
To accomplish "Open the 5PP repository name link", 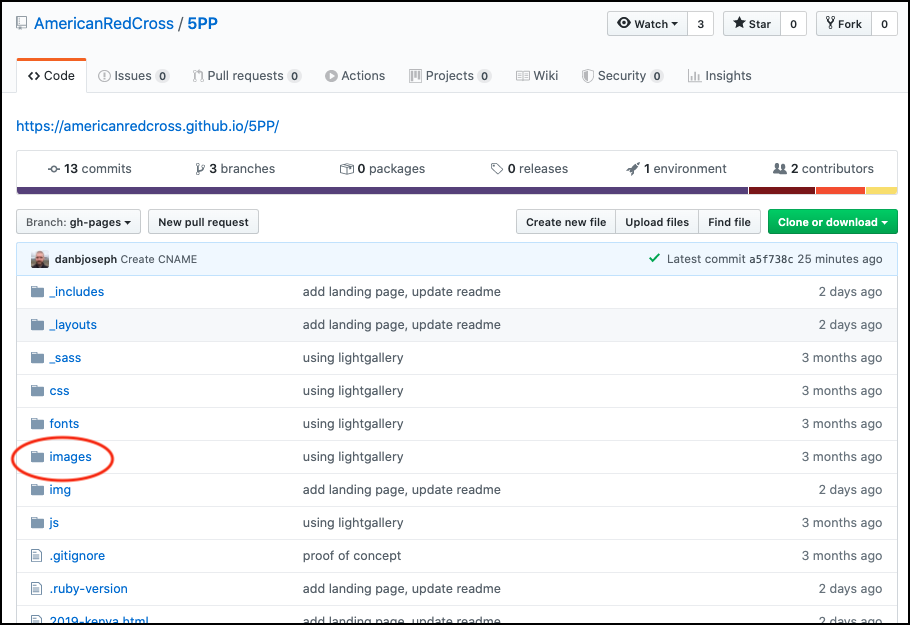I will click(x=203, y=23).
